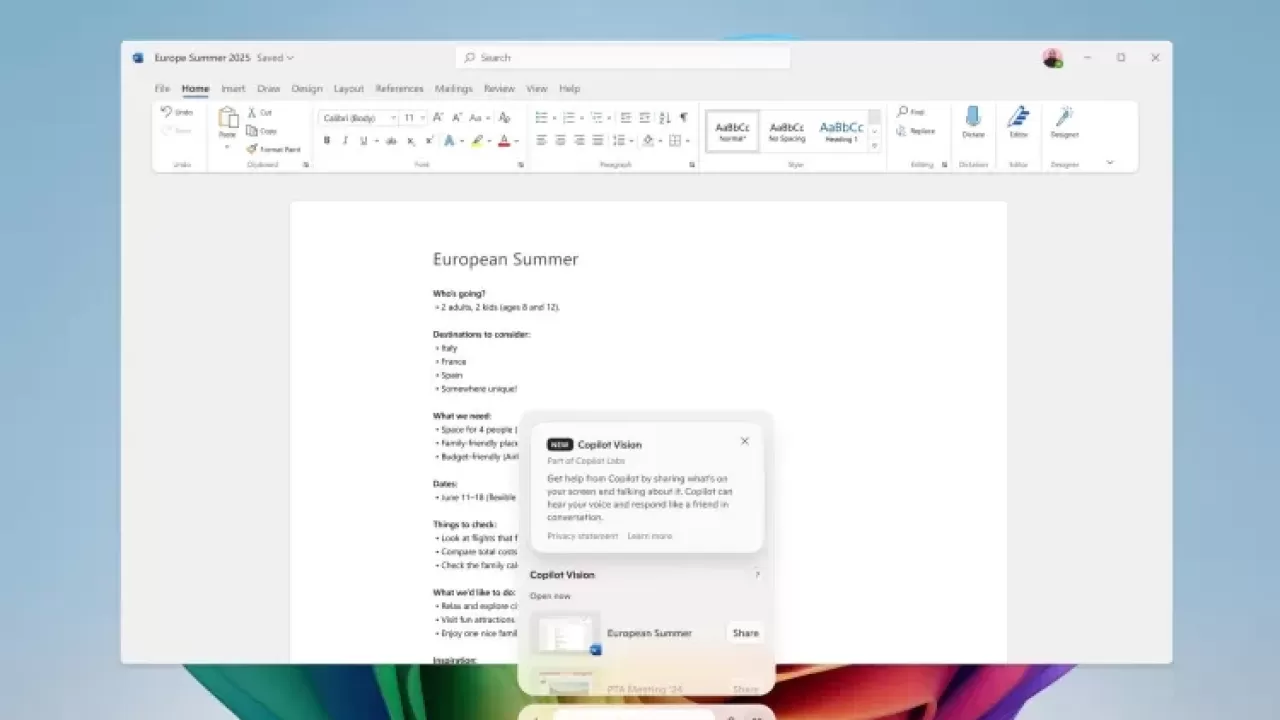Viewport: 1280px width, 720px height.
Task: Click the Format Painter icon
Action: tap(253, 149)
